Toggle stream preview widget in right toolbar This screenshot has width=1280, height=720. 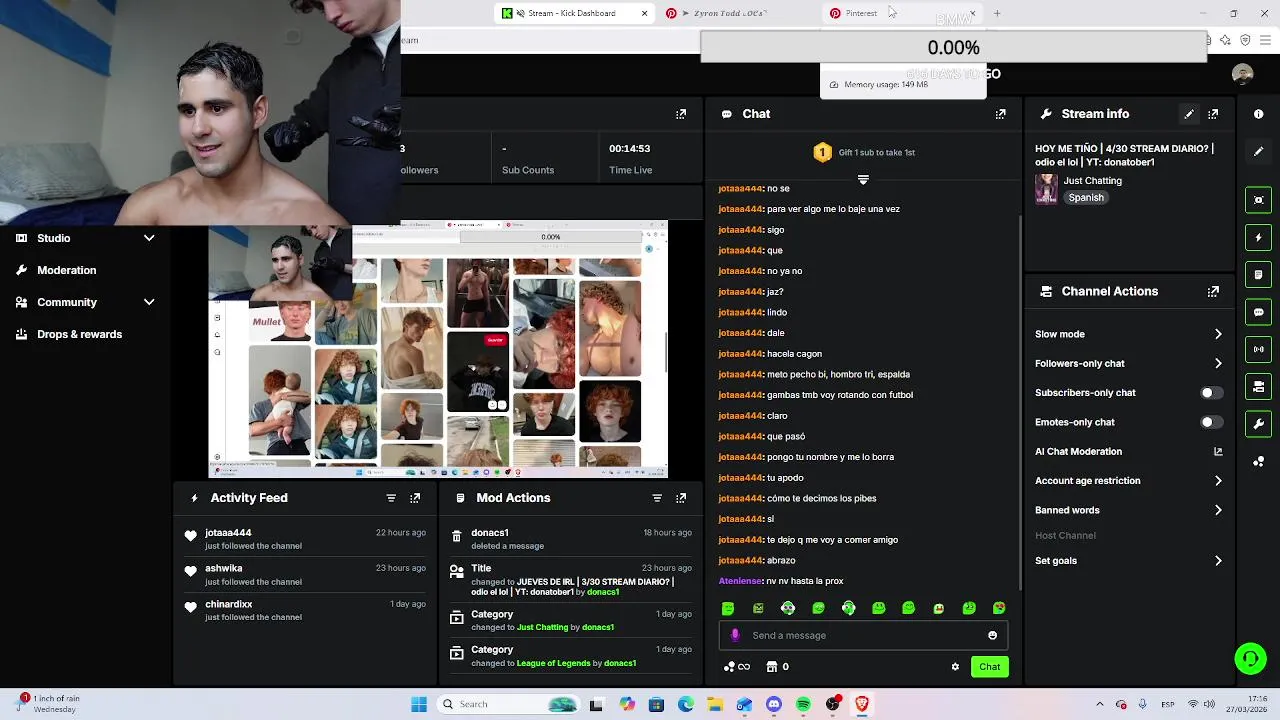coord(1259,200)
